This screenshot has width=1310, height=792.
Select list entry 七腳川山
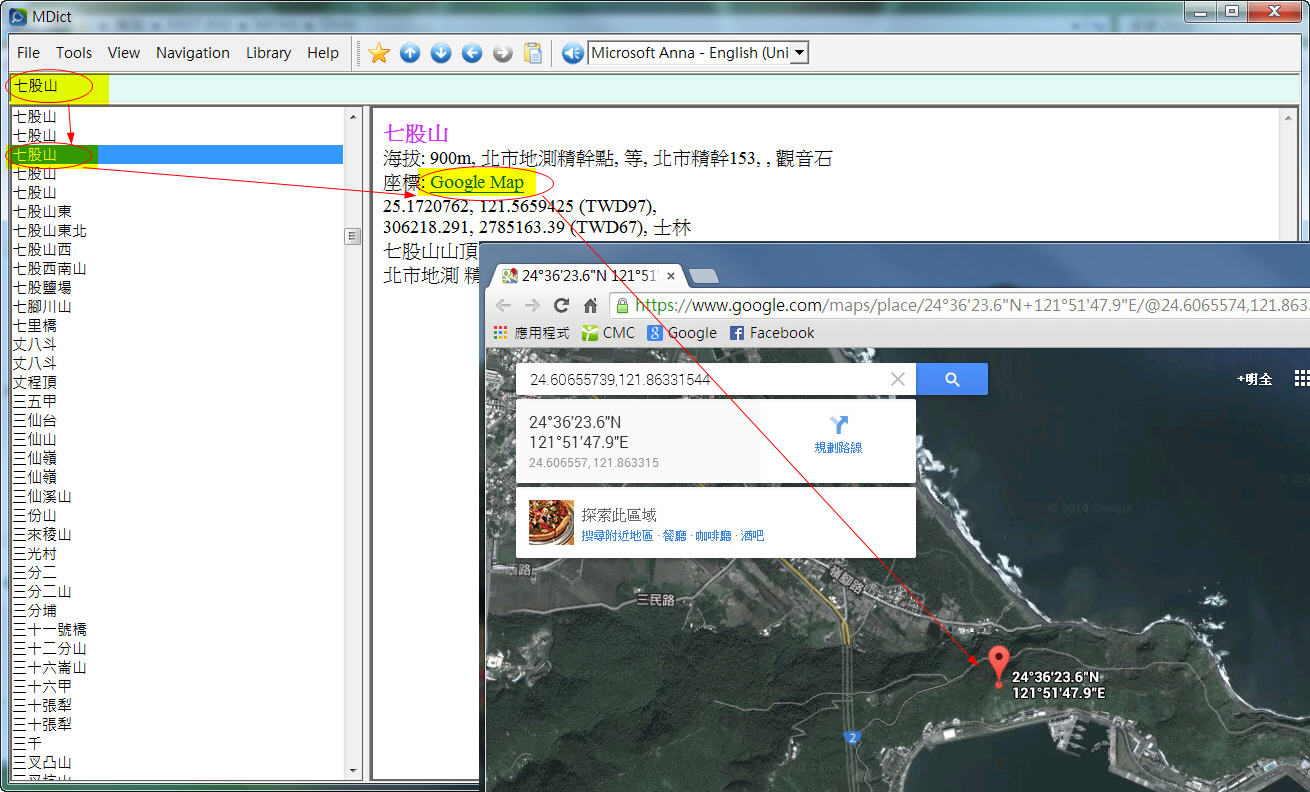[x=42, y=307]
